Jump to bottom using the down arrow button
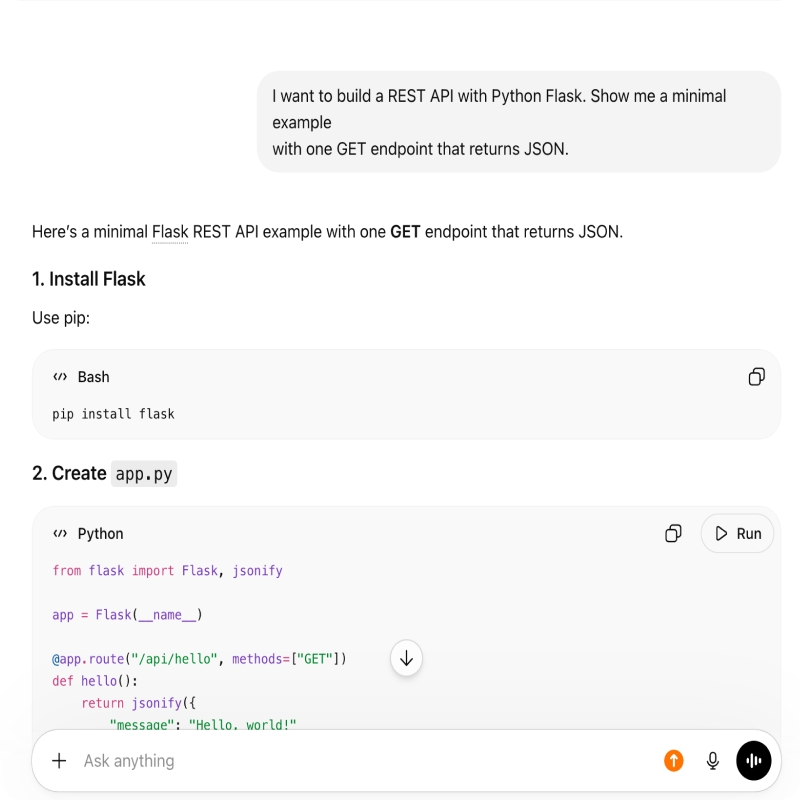This screenshot has width=800, height=800. tap(406, 658)
